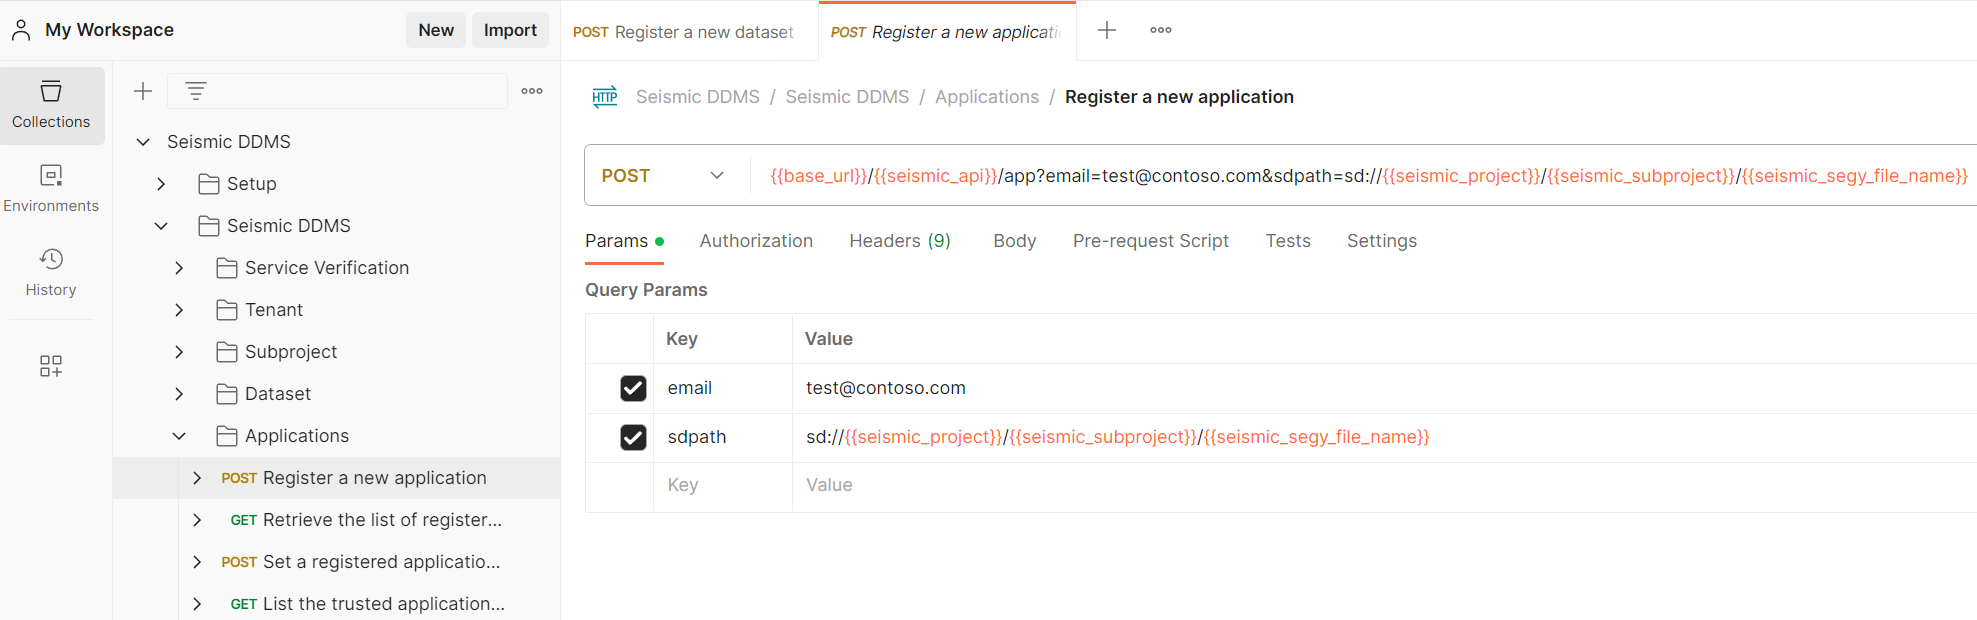Image resolution: width=1977 pixels, height=620 pixels.
Task: Click the New button
Action: coord(436,30)
